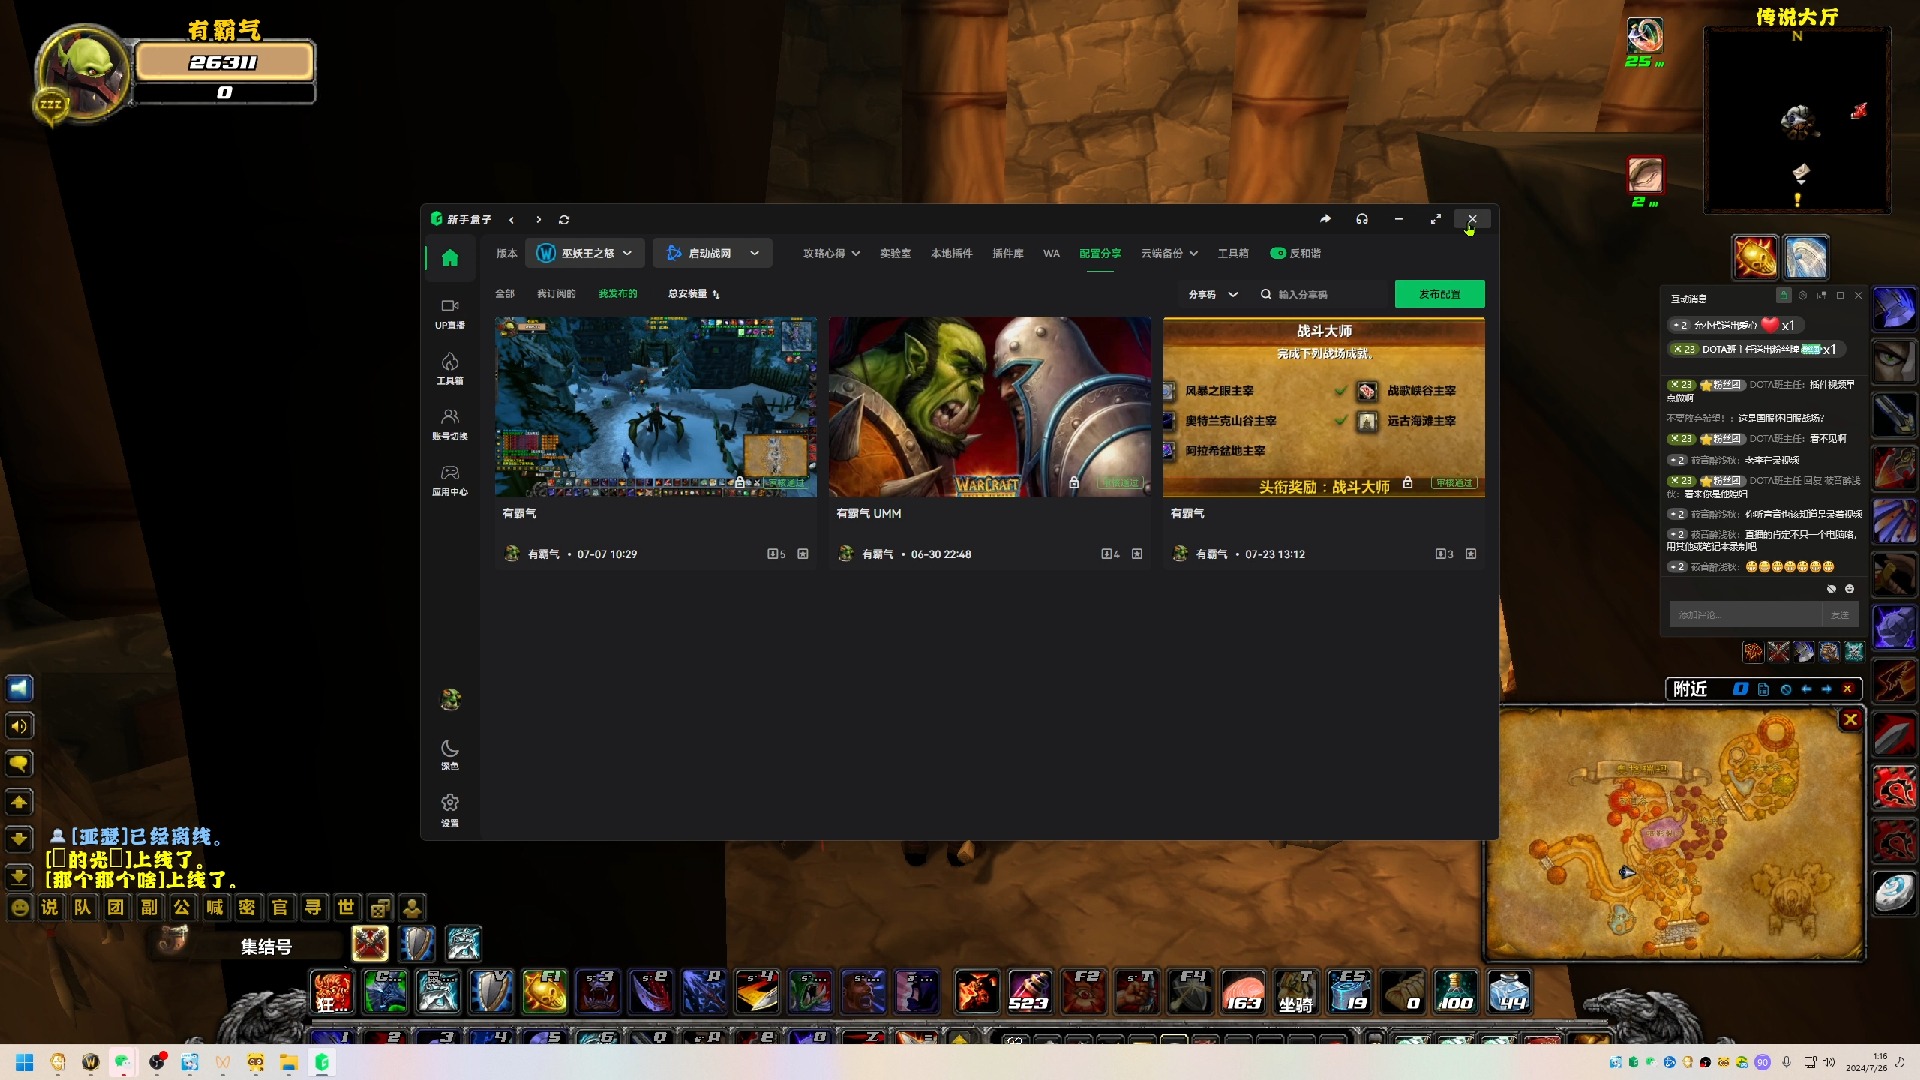This screenshot has width=1920, height=1080.
Task: Show the 我订阅的 filter
Action: (x=556, y=294)
